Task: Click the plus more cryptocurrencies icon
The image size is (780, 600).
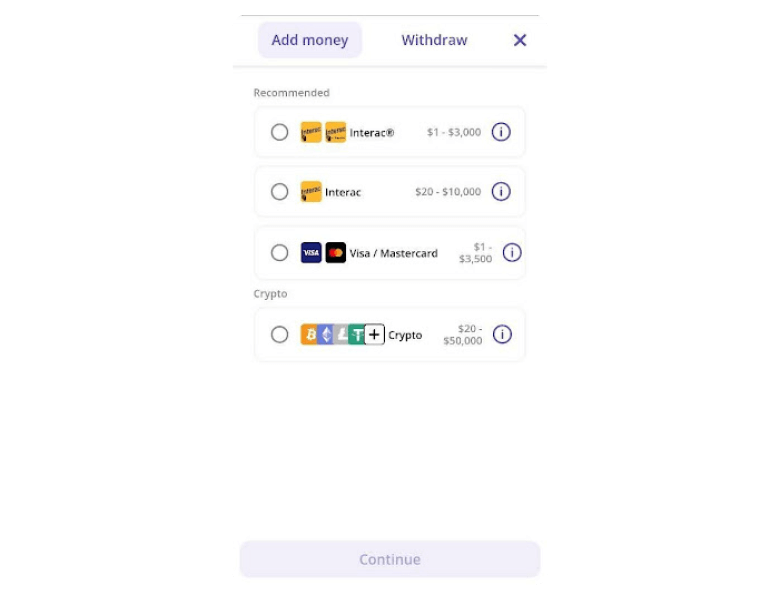Action: pyautogui.click(x=375, y=334)
